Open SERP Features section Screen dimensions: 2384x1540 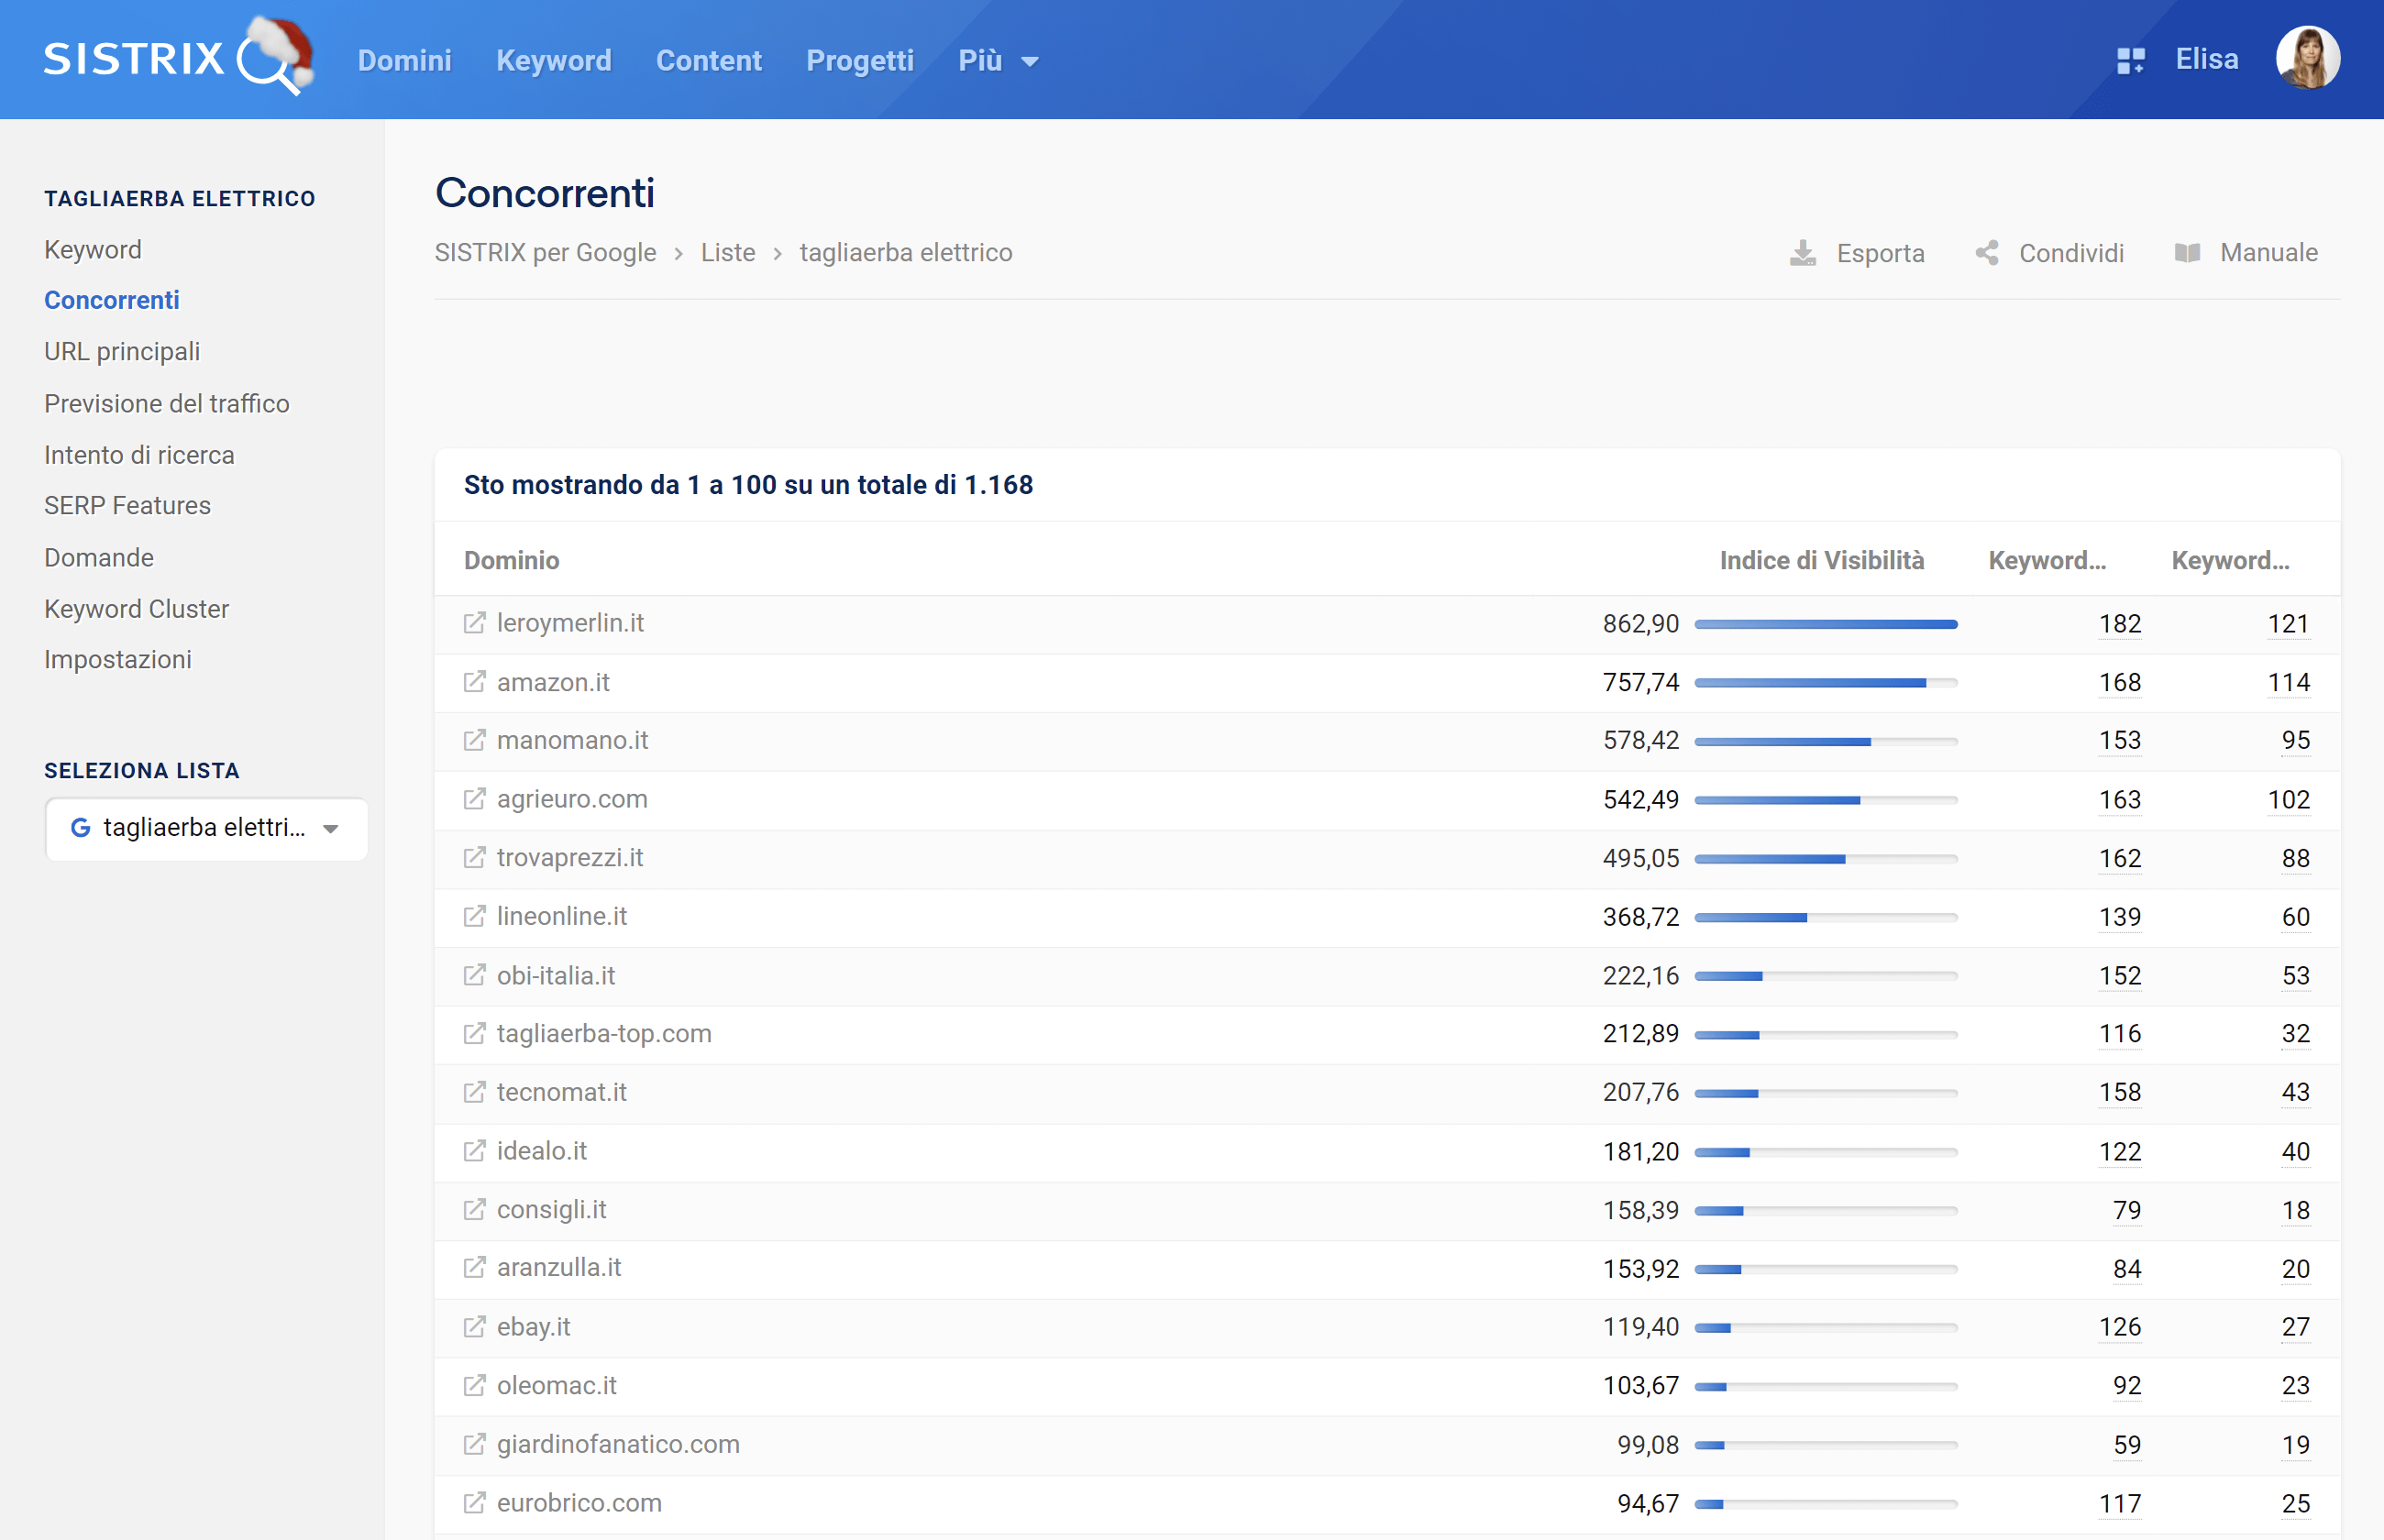coord(127,506)
